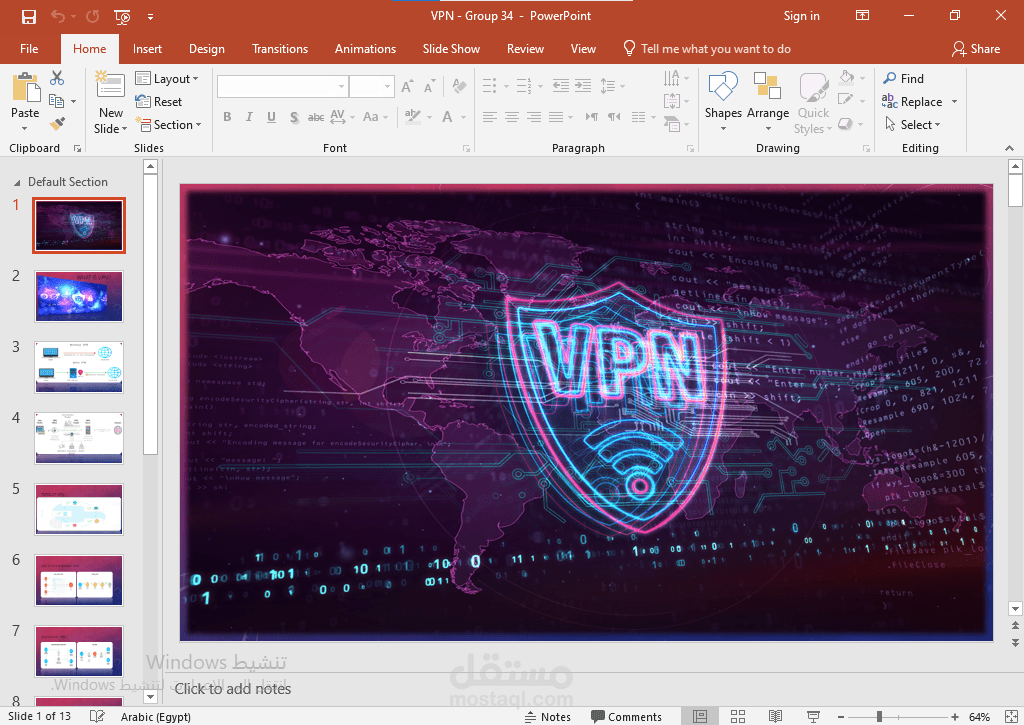Viewport: 1024px width, 725px height.
Task: Click the Align Right icon
Action: 534,117
